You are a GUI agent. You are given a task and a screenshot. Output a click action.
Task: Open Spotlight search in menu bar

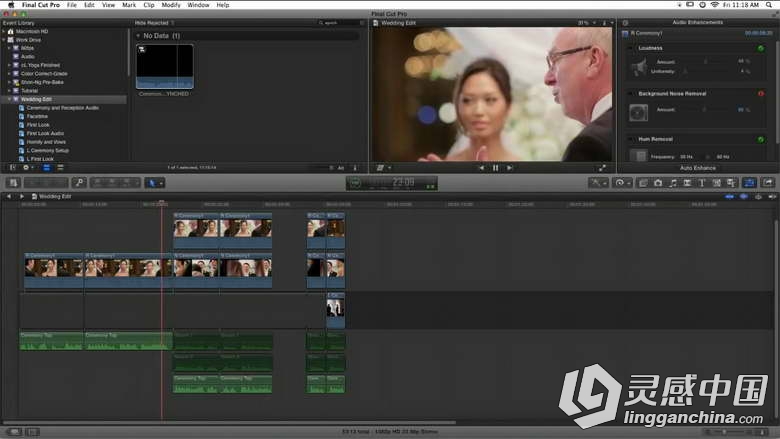coord(770,5)
